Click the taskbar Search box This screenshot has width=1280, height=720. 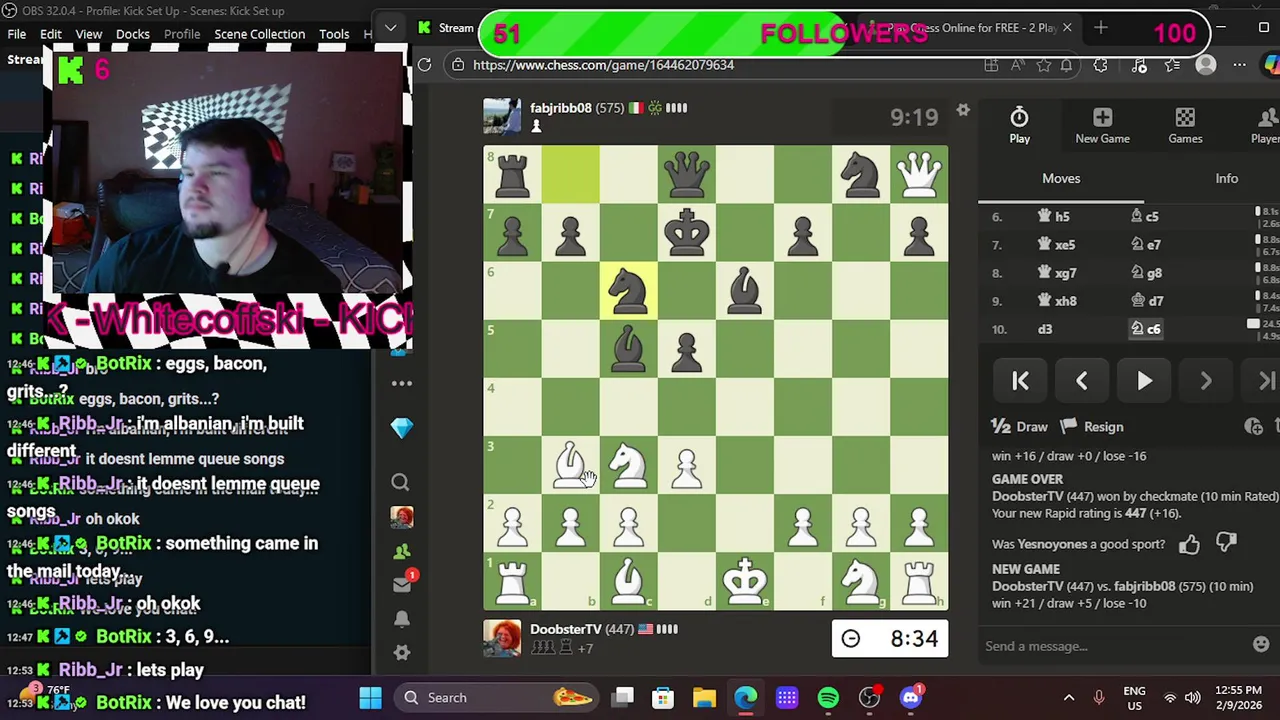point(496,698)
